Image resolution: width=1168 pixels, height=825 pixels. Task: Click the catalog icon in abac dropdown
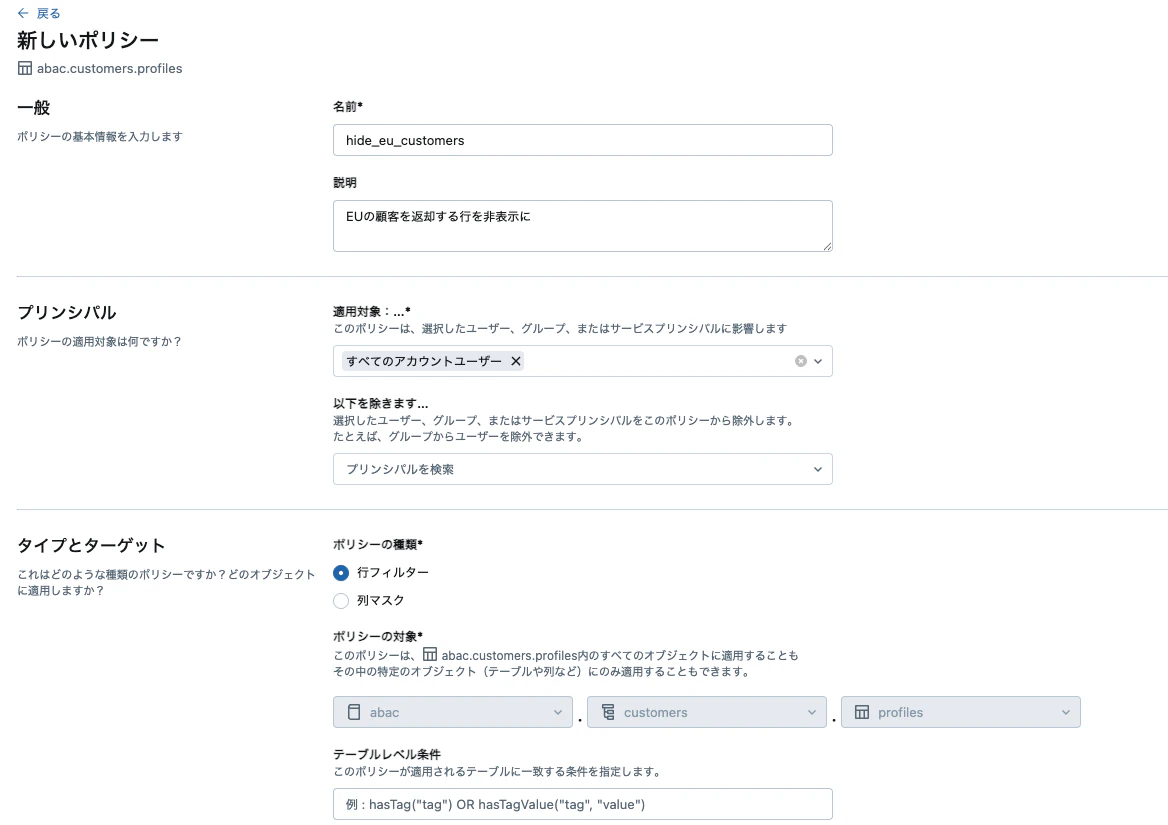tap(355, 712)
